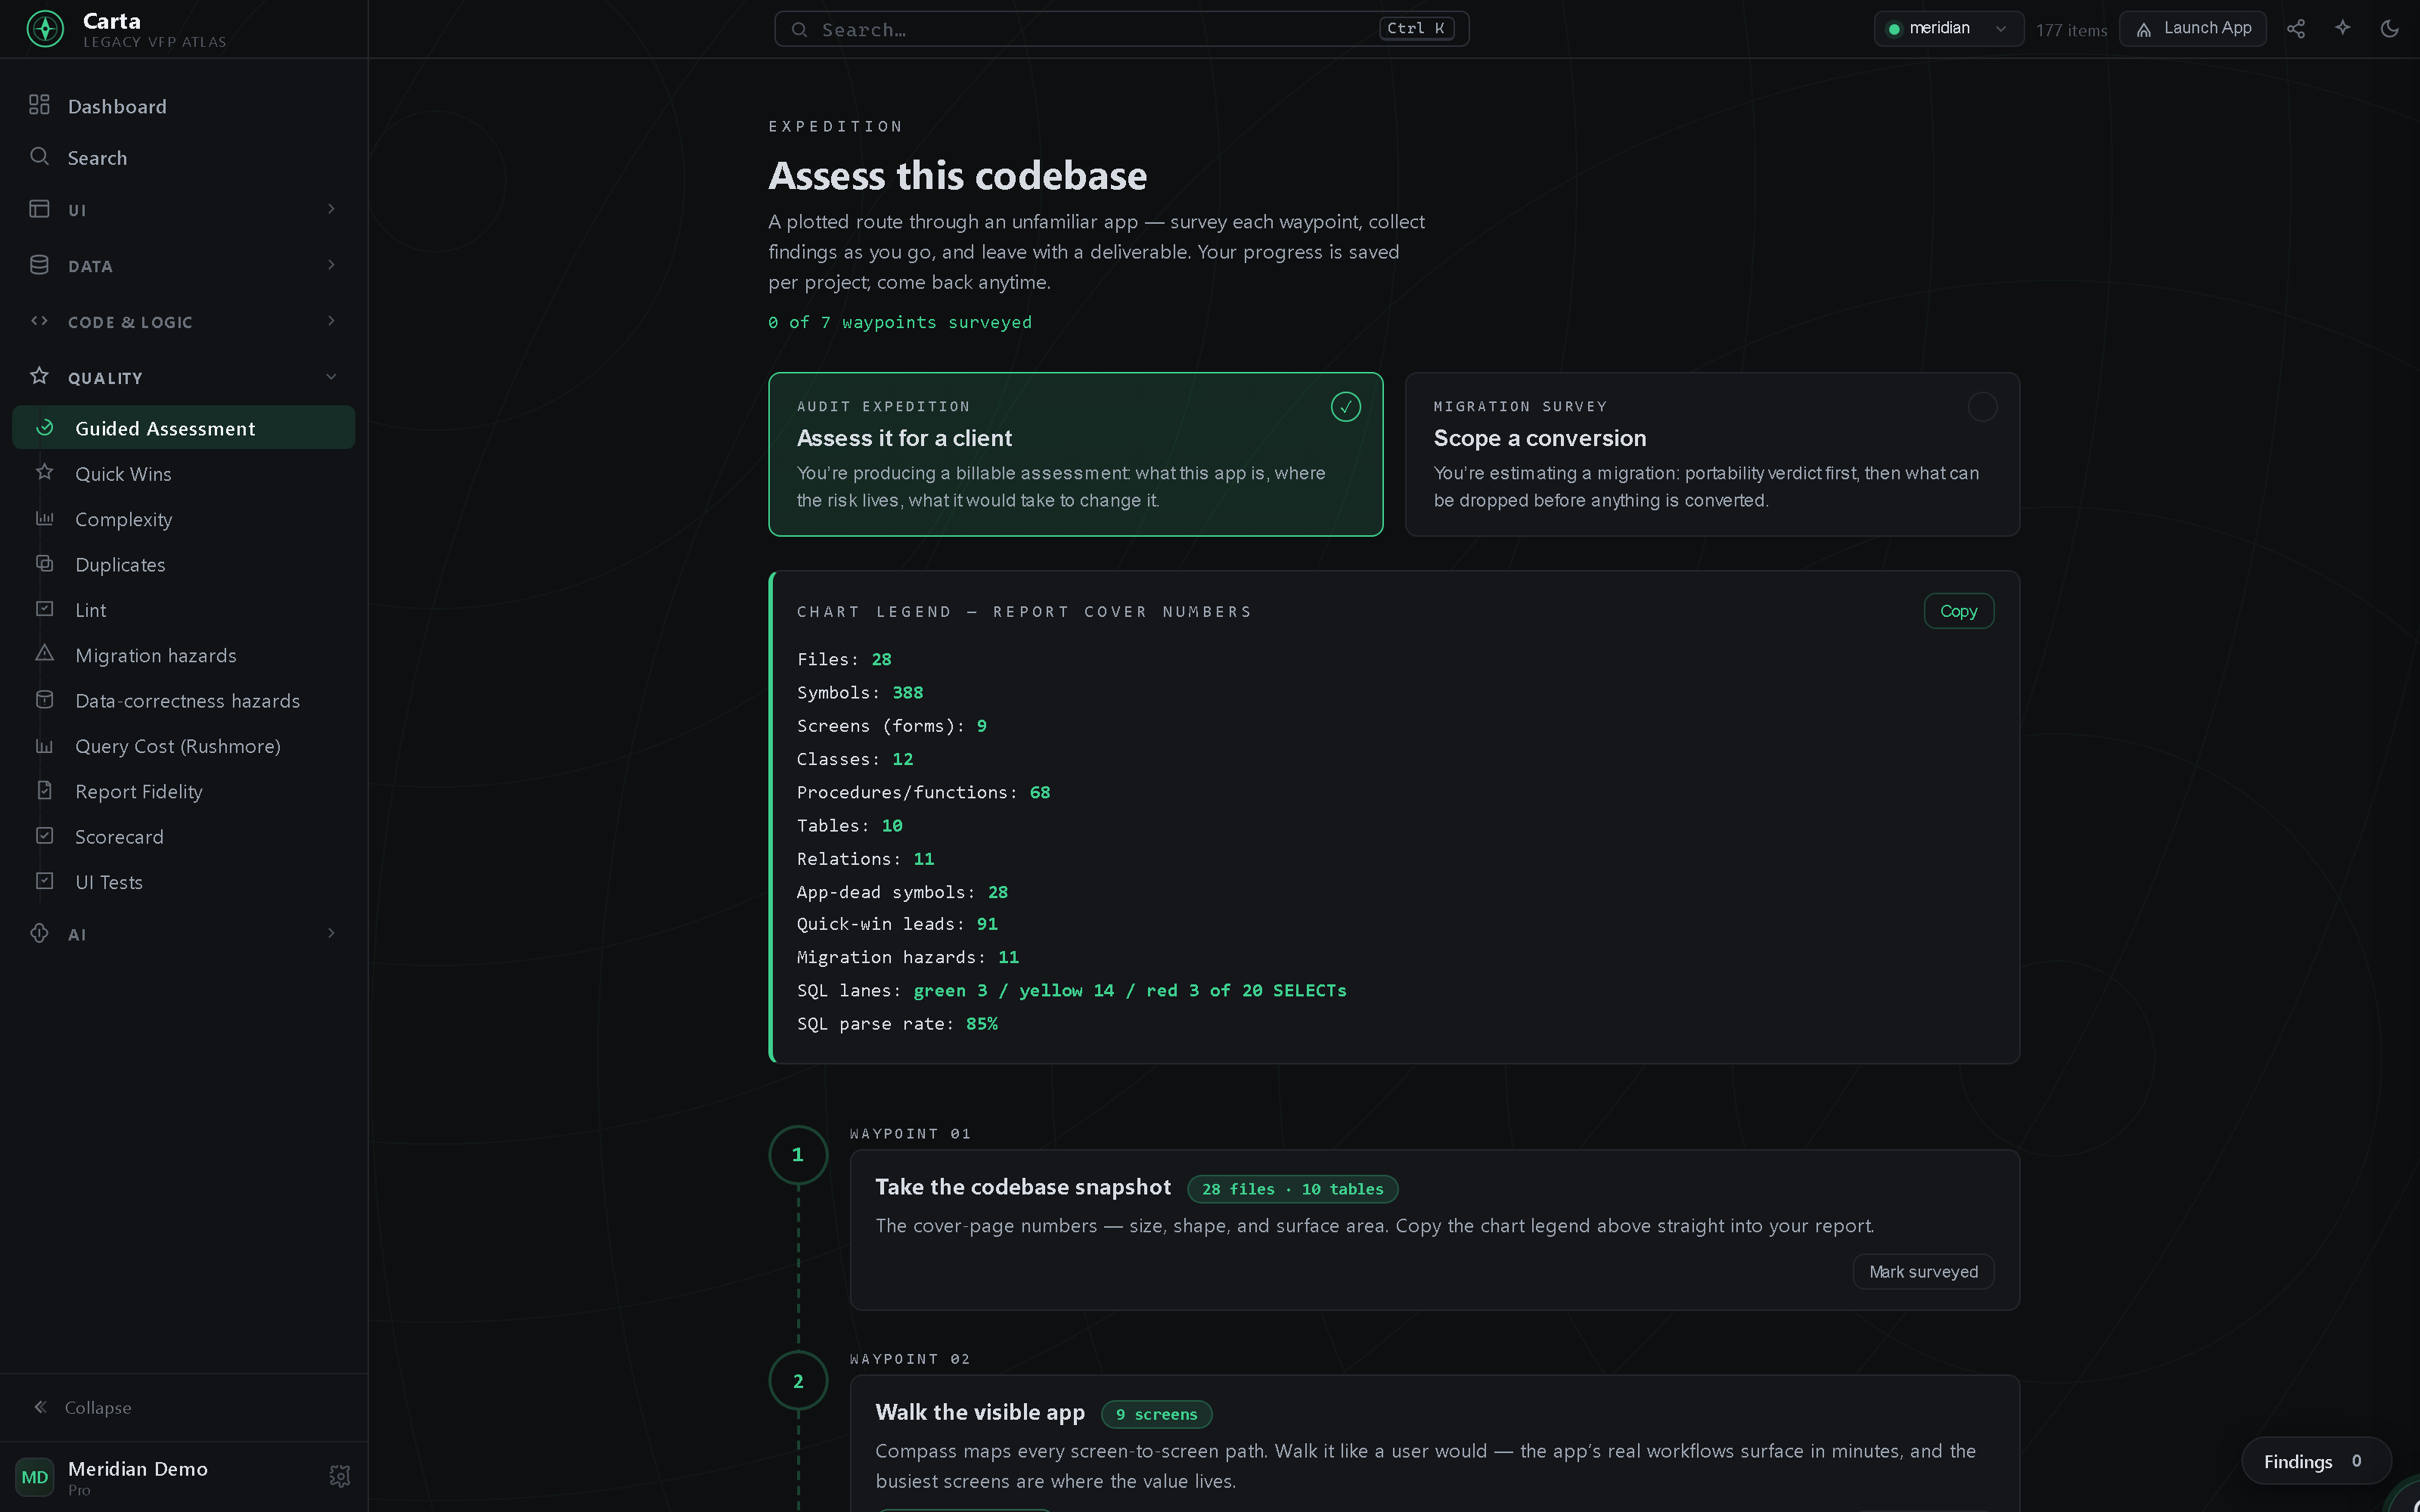The height and width of the screenshot is (1512, 2420).
Task: Click the sparkle AI icon in top bar
Action: coord(2343,28)
